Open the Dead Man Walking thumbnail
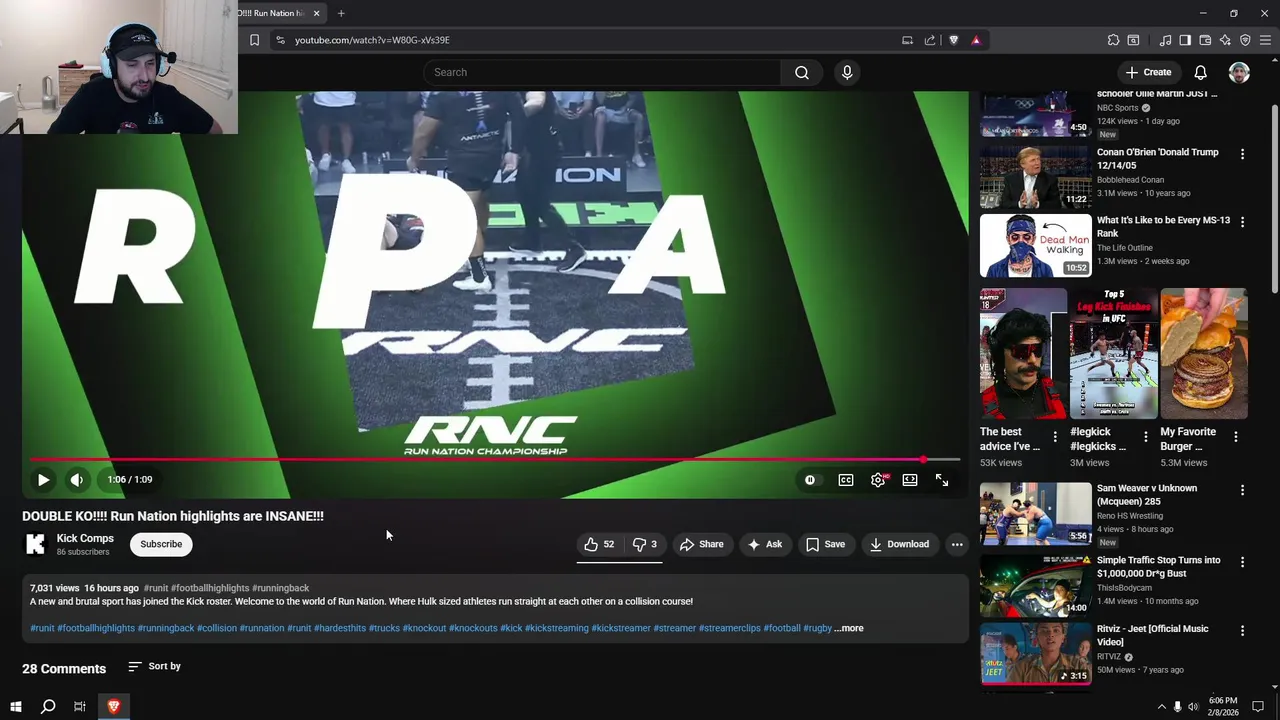This screenshot has height=720, width=1280. (1035, 245)
